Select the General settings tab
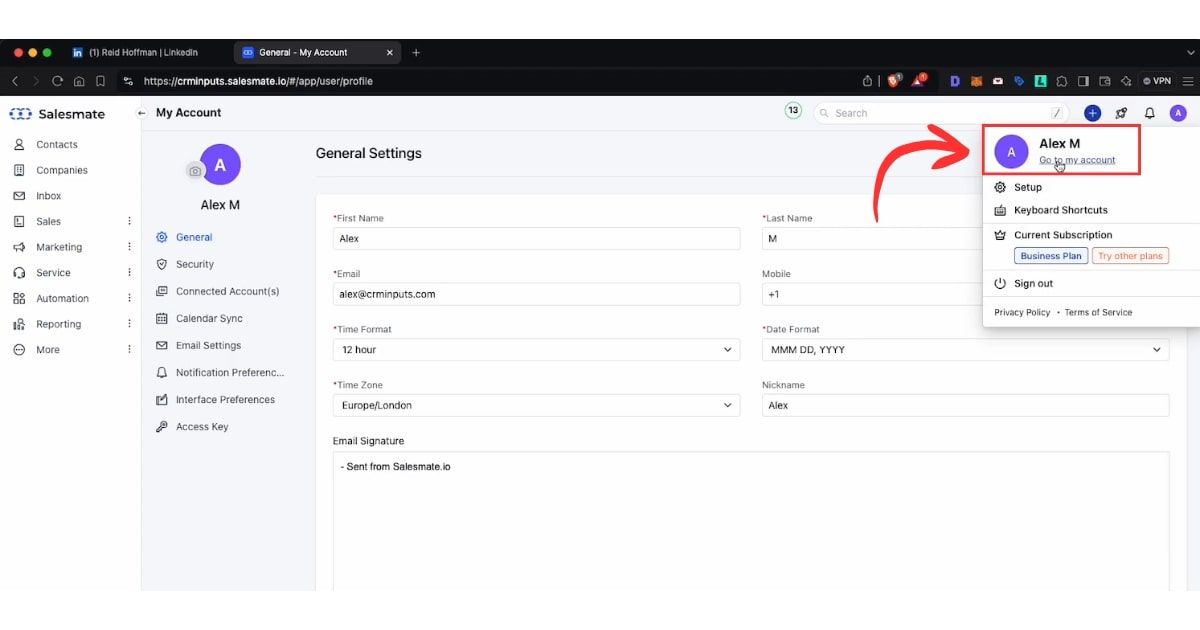Screen dimensions: 1200x630 pos(193,237)
